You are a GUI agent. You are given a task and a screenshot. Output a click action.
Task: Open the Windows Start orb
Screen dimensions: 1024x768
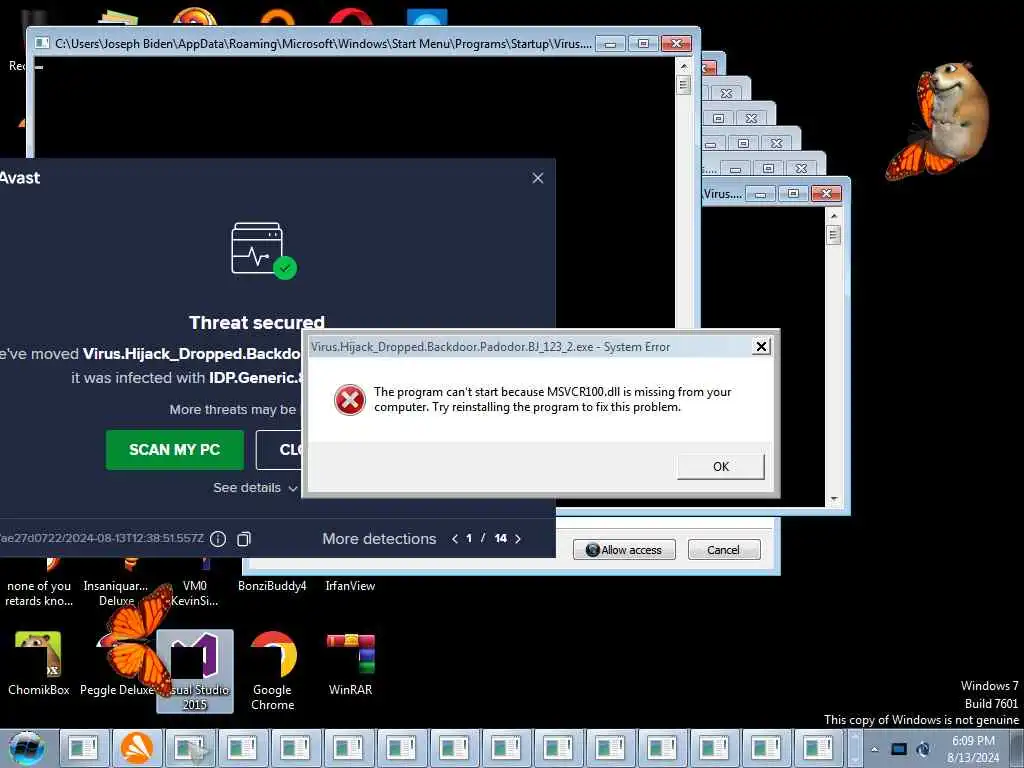coord(27,748)
